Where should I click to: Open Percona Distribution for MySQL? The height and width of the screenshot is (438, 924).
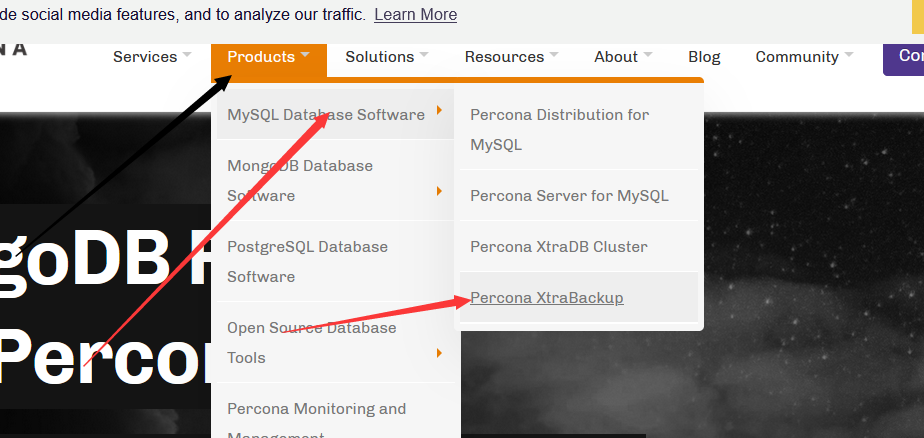(x=579, y=130)
